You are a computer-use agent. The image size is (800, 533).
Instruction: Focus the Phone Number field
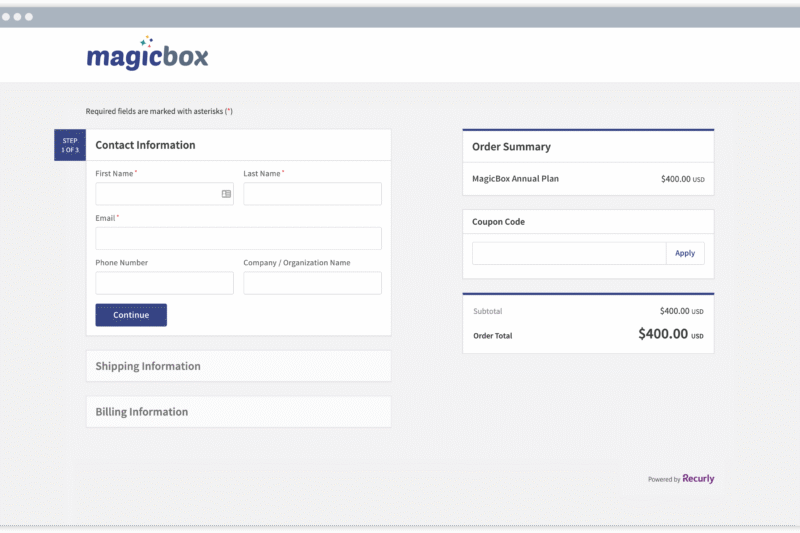pyautogui.click(x=164, y=283)
